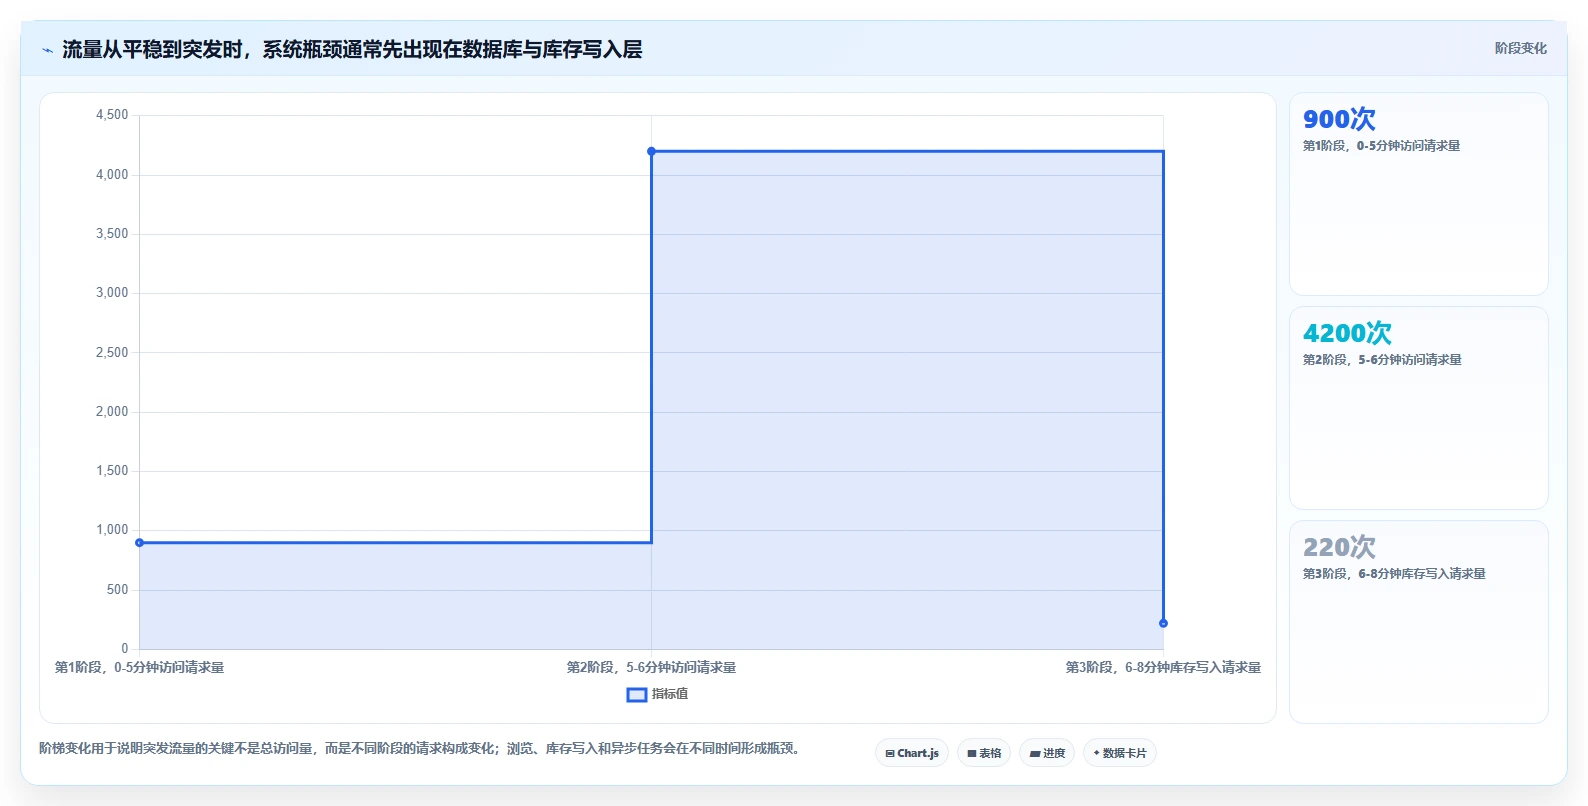Click the y-axis value 2,000
This screenshot has height=806, width=1588.
(112, 412)
